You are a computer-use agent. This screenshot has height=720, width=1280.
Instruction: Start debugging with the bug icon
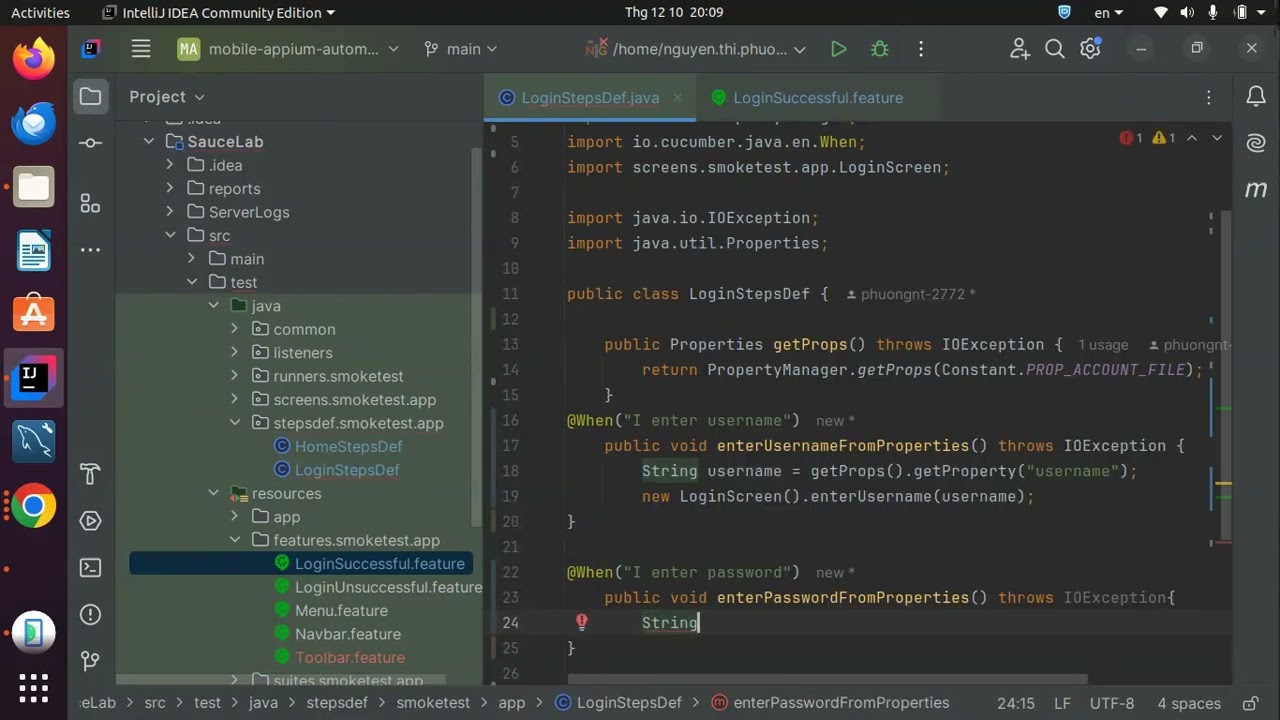(879, 48)
